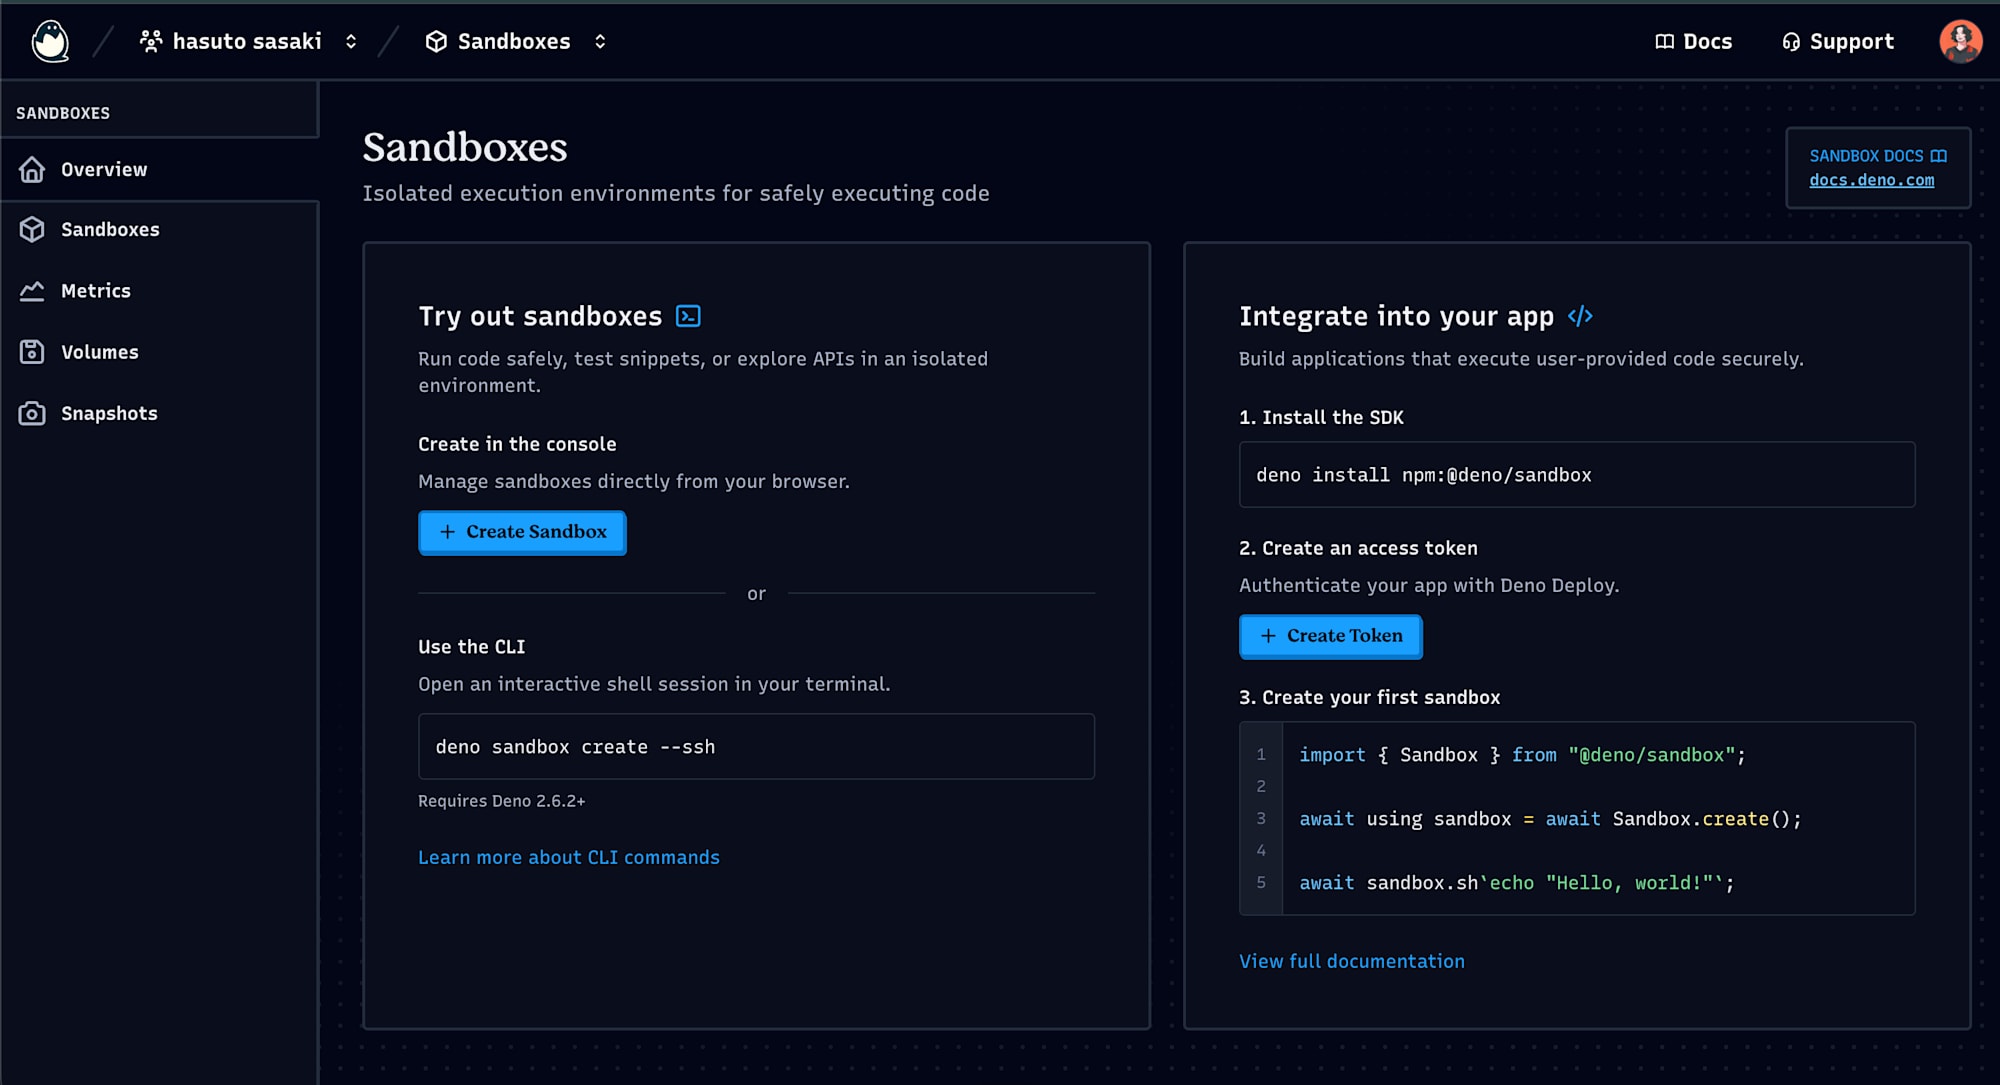Open View full documentation link
Image resolution: width=2000 pixels, height=1085 pixels.
pos(1351,961)
